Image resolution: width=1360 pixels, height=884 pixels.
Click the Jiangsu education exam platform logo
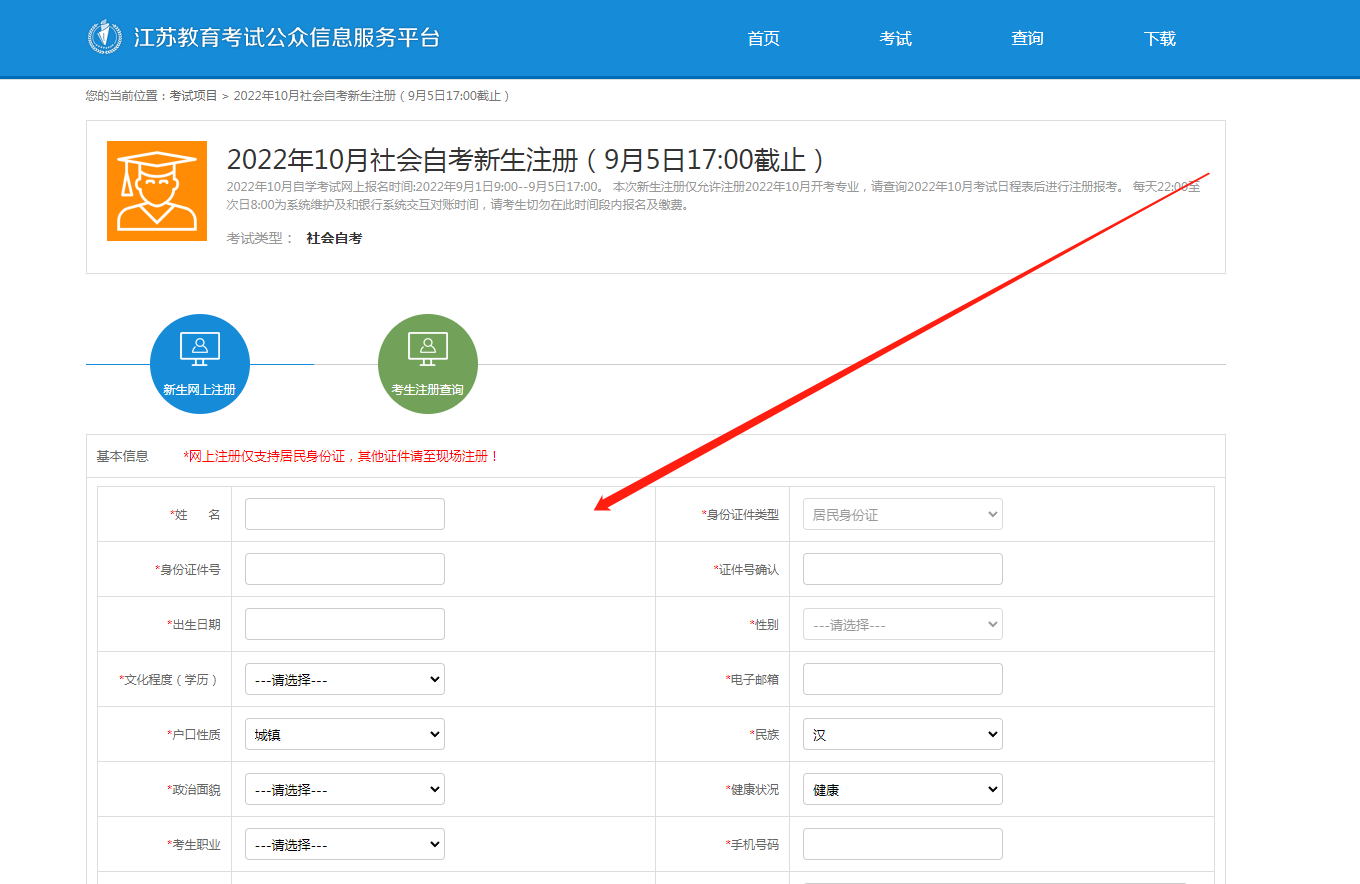click(105, 38)
